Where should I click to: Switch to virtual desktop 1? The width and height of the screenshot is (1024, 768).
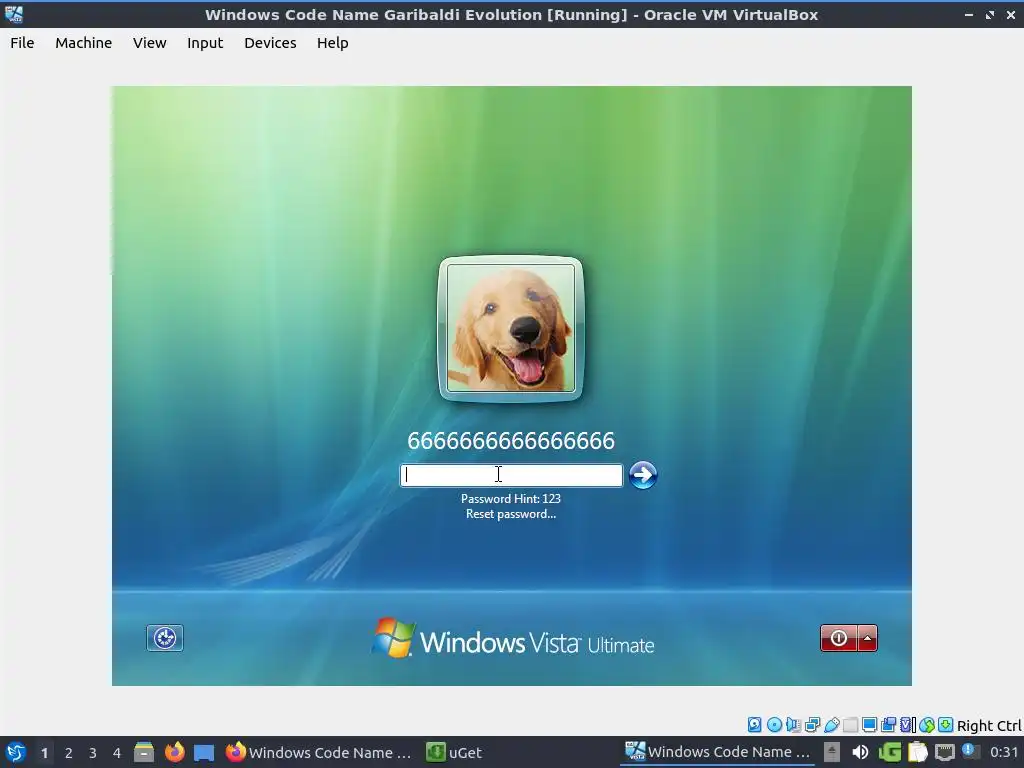click(x=44, y=753)
